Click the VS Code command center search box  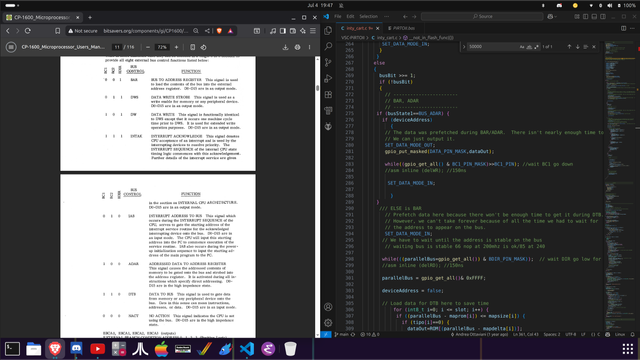tap(482, 17)
